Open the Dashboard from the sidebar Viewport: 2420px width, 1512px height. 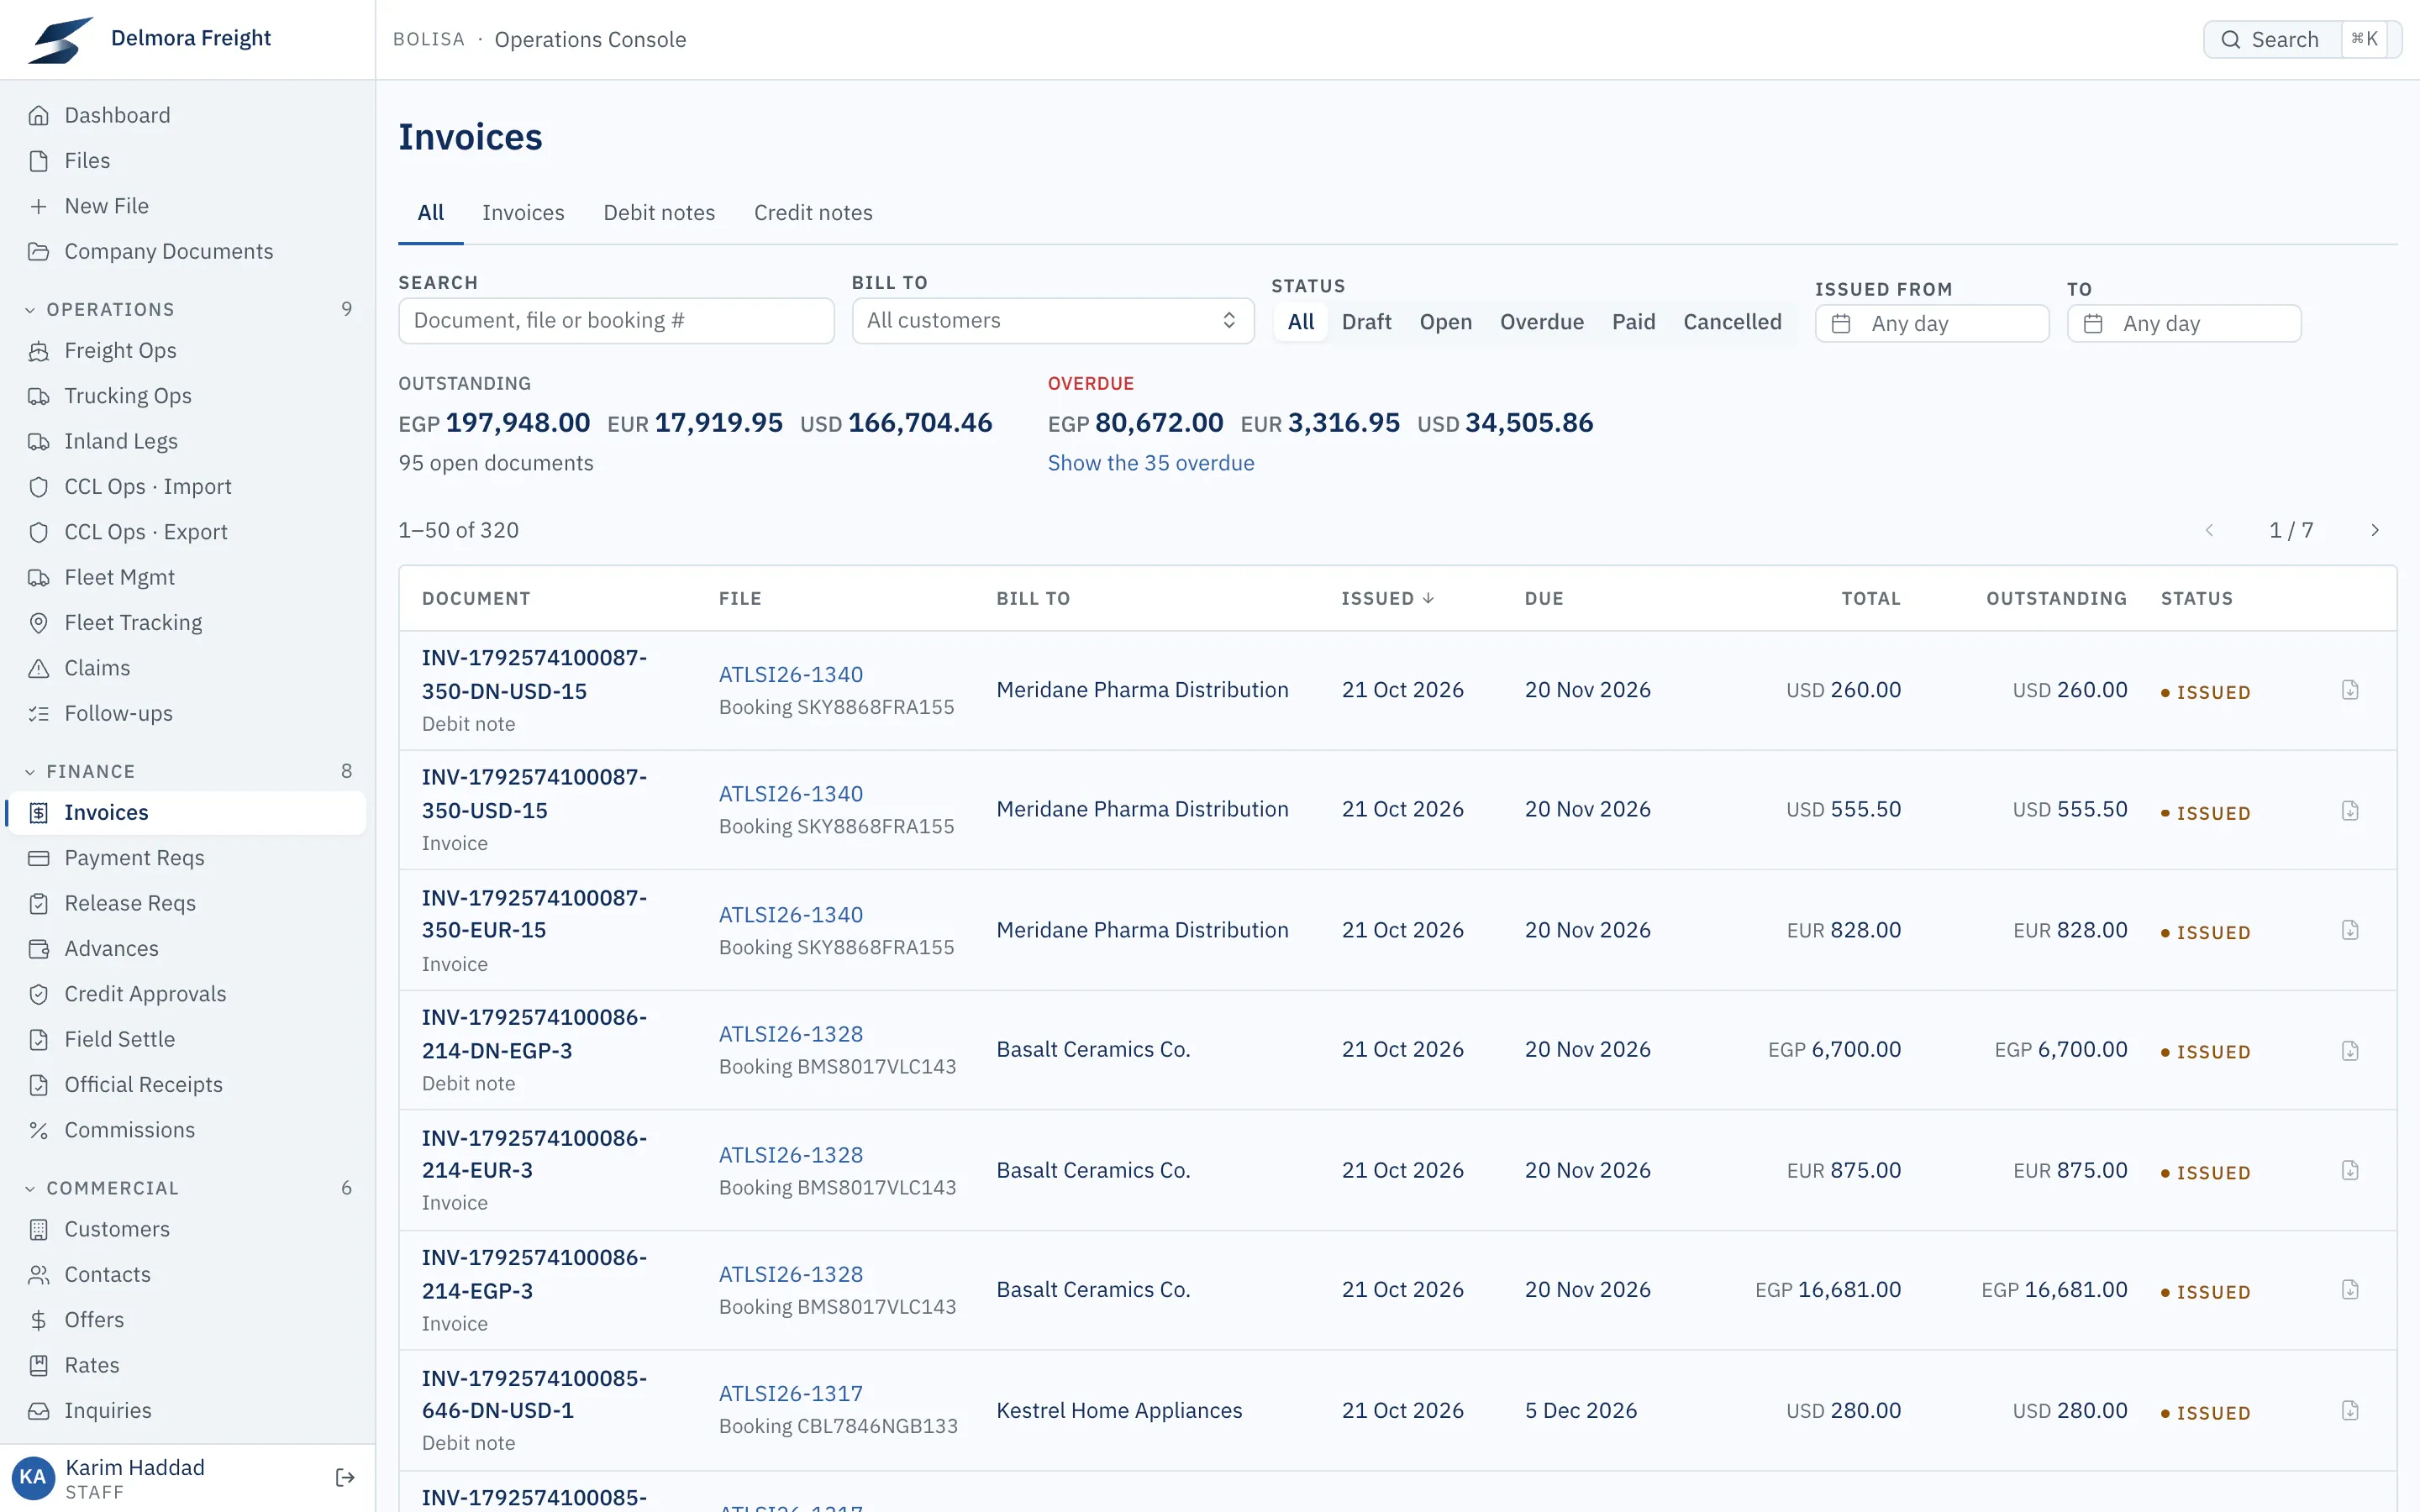(187, 115)
